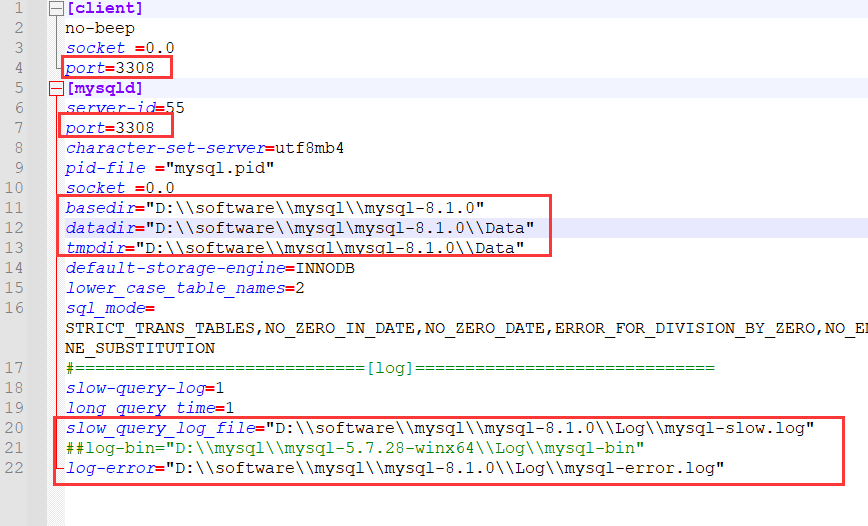Click default-storage-engine=INNODB line
The width and height of the screenshot is (868, 526).
[210, 268]
